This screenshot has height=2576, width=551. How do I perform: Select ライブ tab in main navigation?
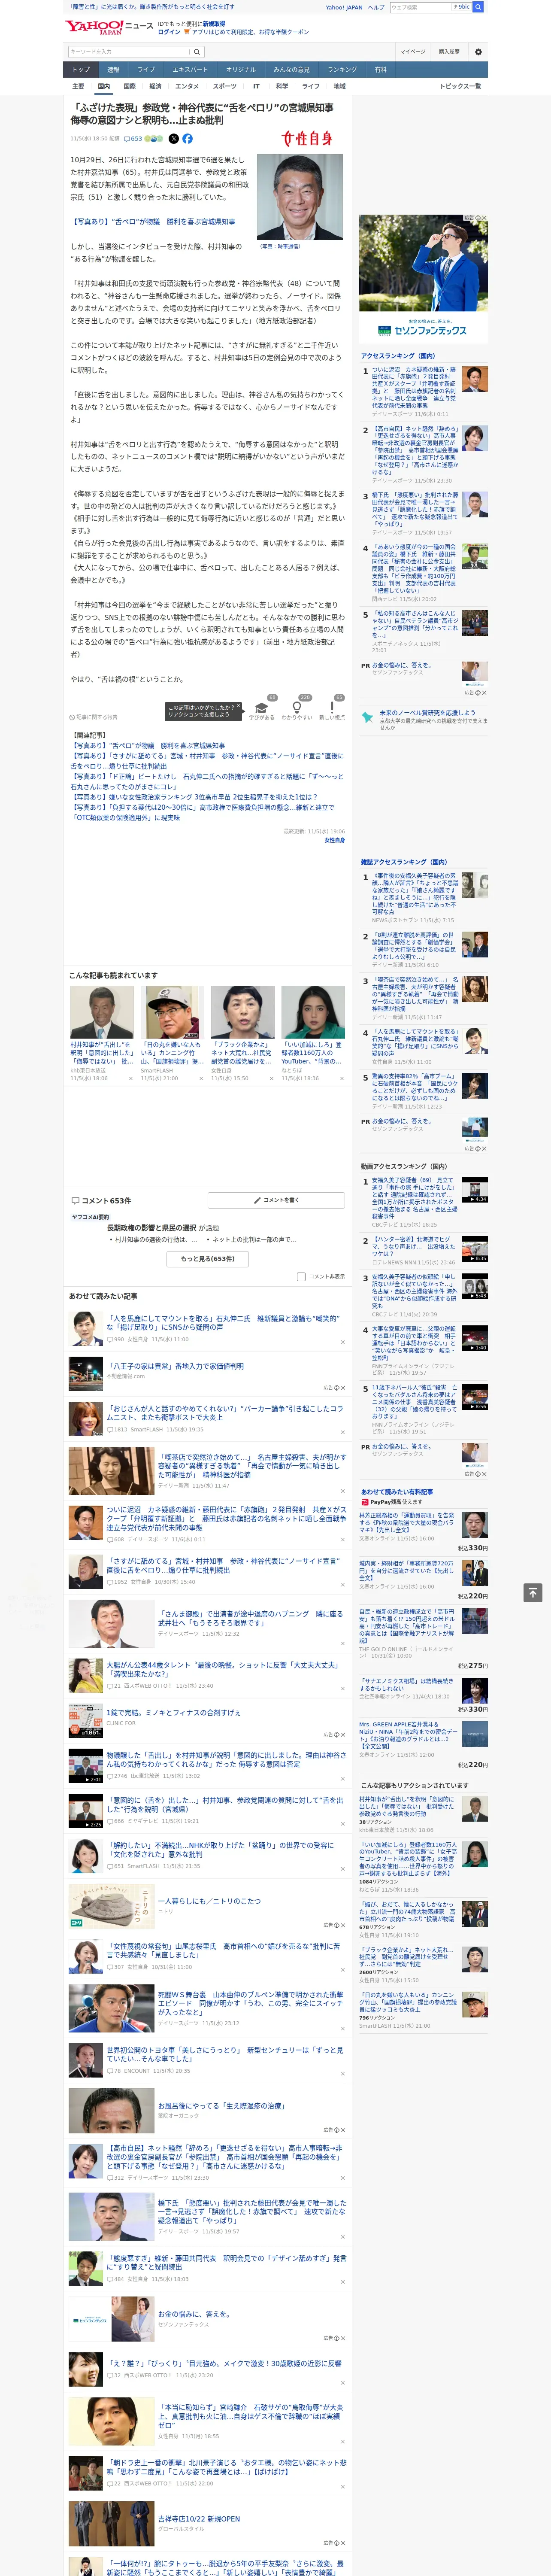146,70
